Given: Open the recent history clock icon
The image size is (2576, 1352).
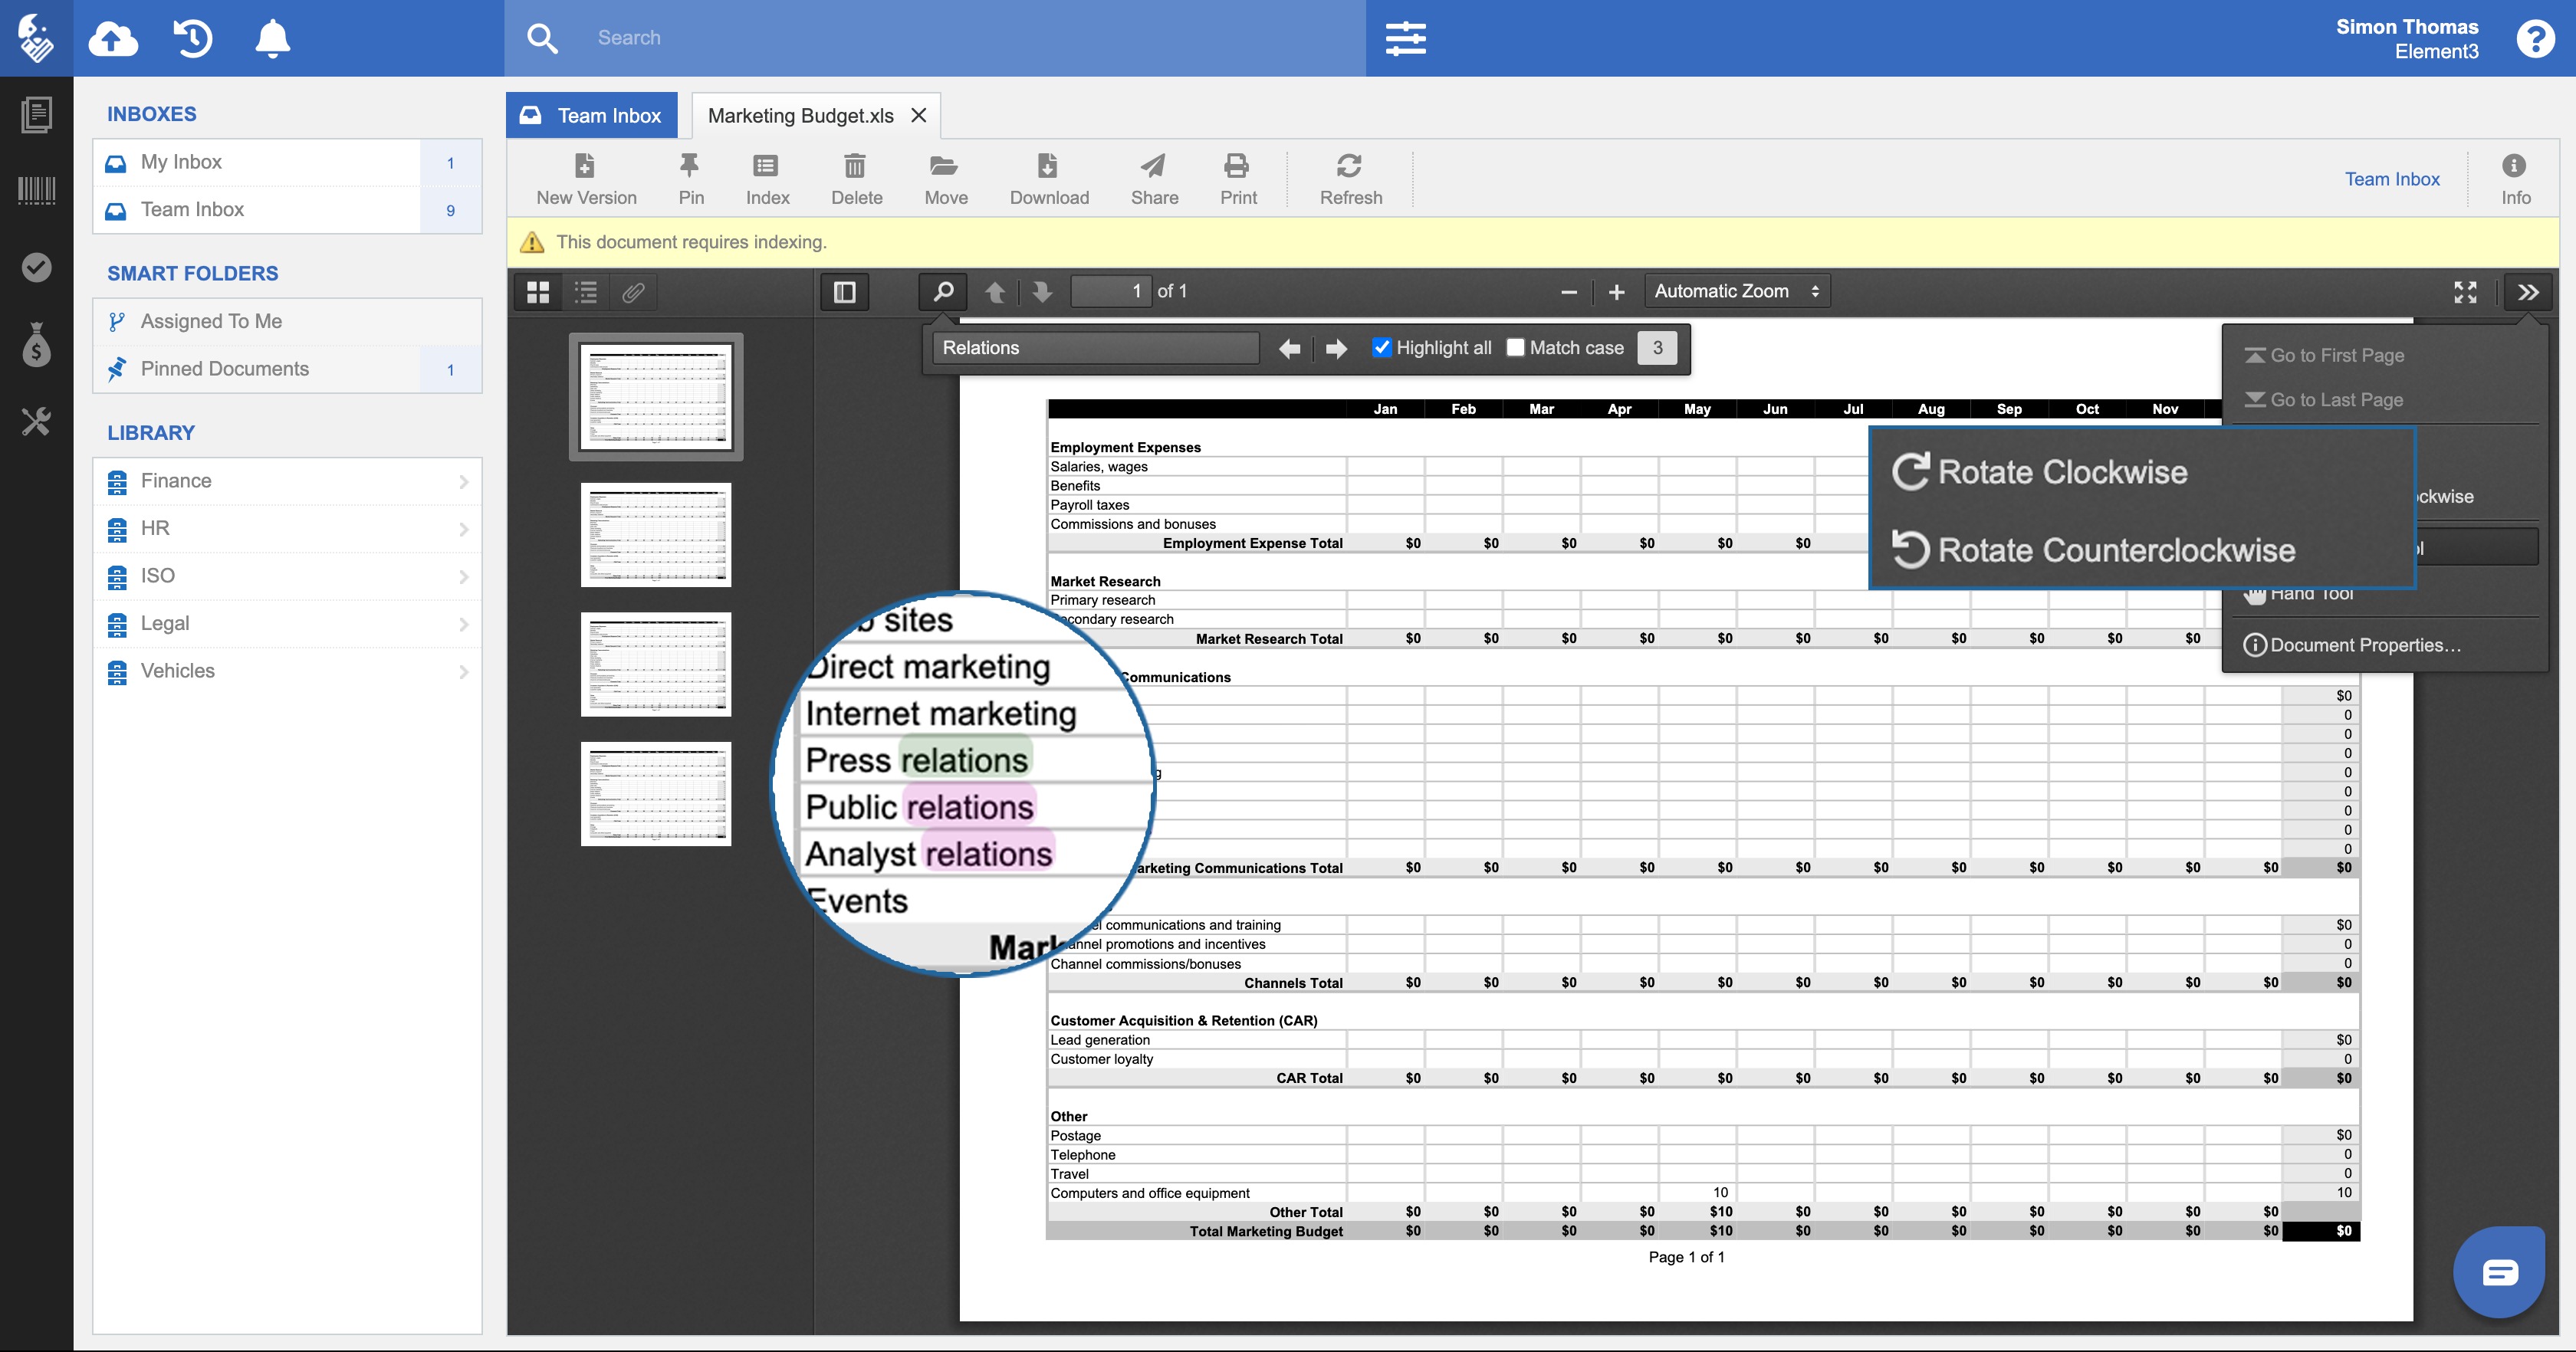Looking at the screenshot, I should [192, 39].
